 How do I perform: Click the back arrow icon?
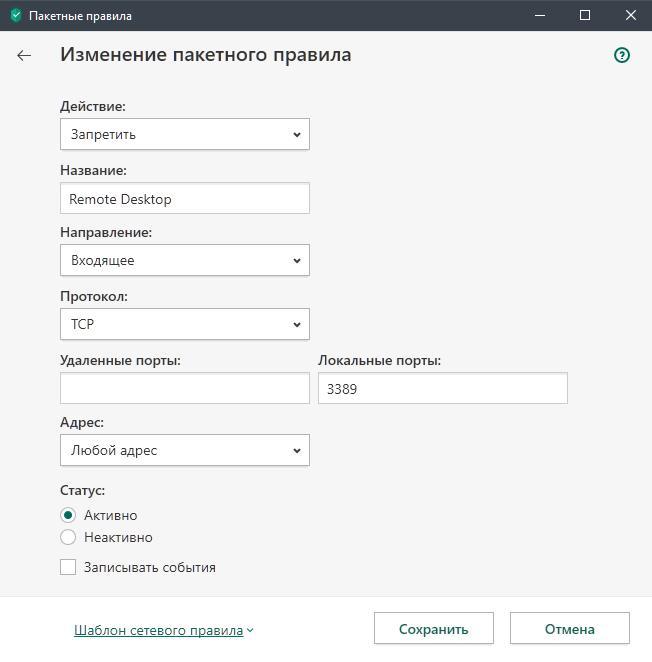tap(24, 55)
